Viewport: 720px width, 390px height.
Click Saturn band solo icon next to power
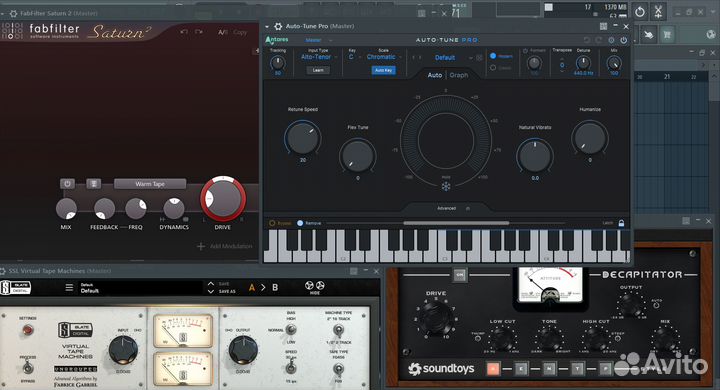[x=94, y=184]
